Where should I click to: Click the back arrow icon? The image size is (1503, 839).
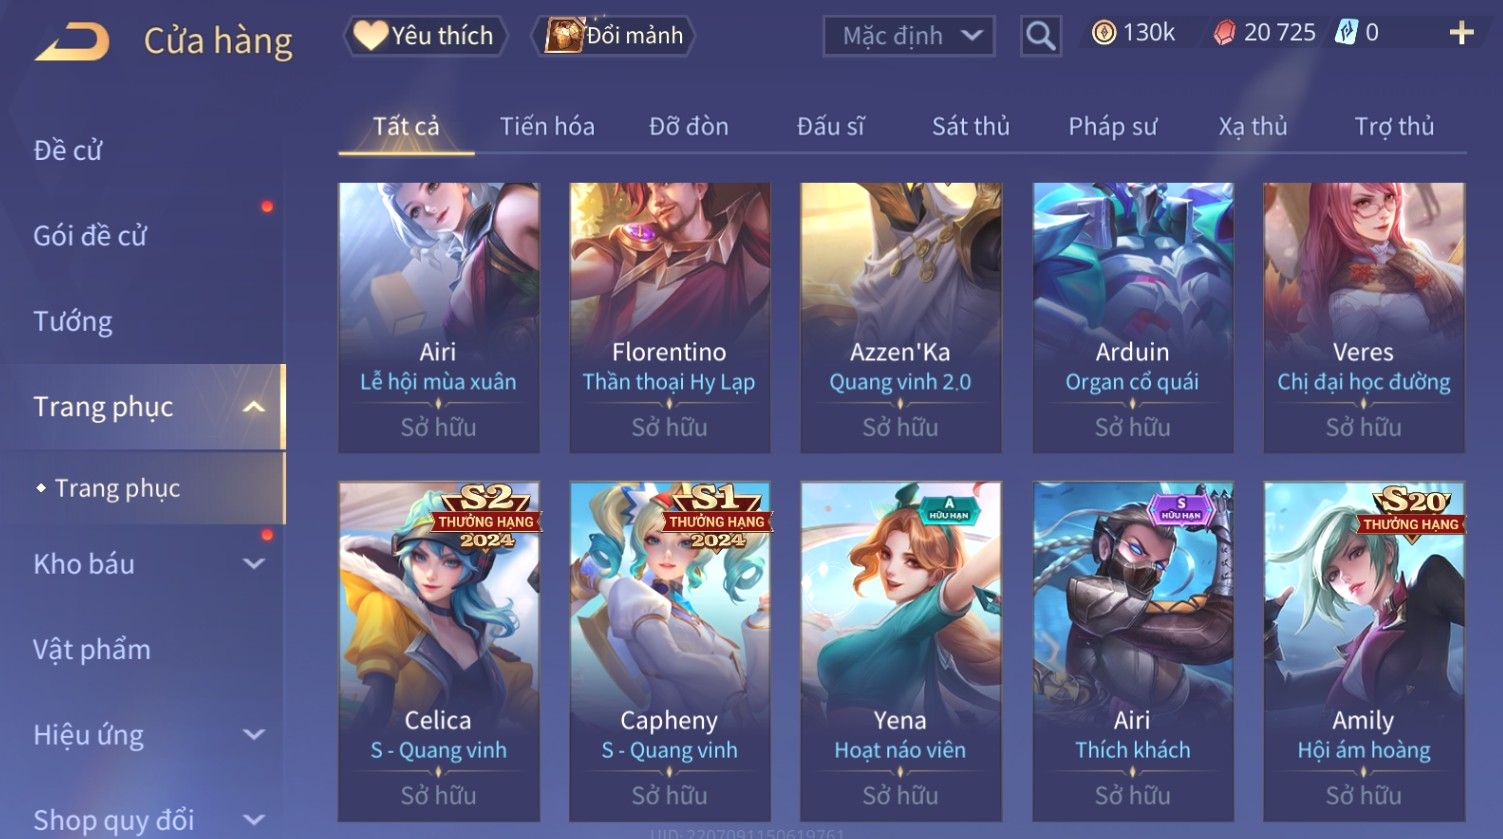coord(72,42)
